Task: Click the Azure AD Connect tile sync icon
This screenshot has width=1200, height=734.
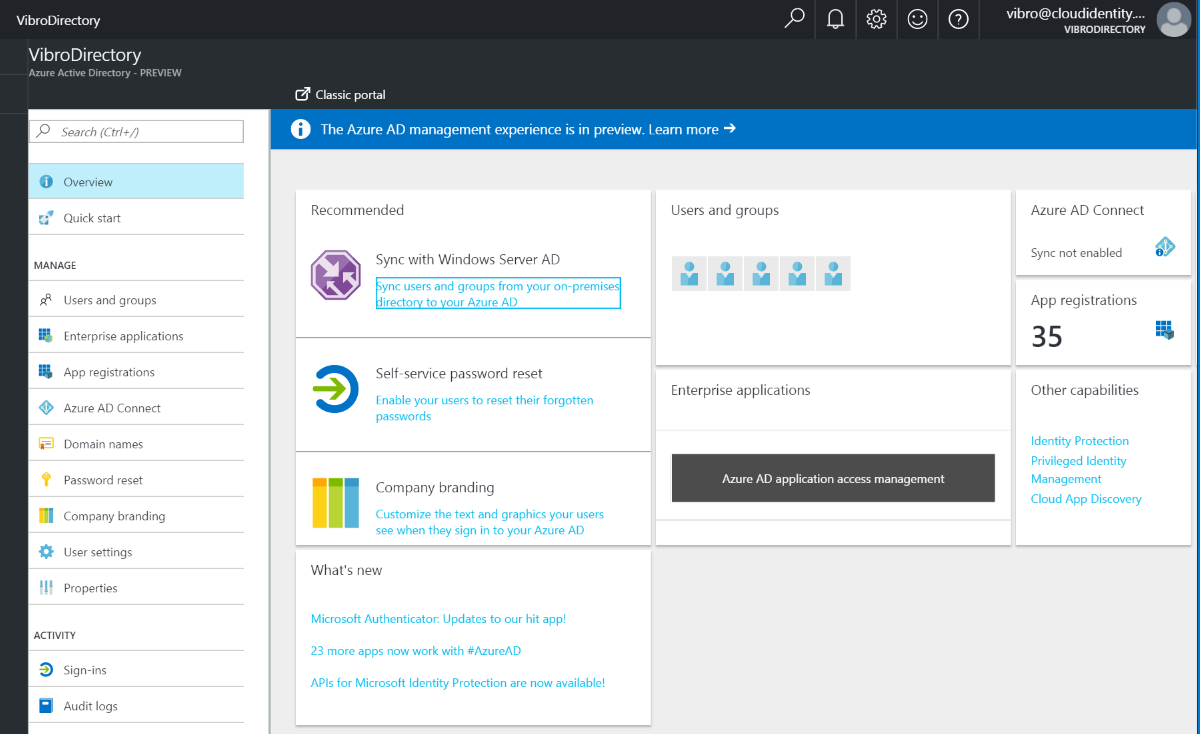Action: coord(1164,247)
